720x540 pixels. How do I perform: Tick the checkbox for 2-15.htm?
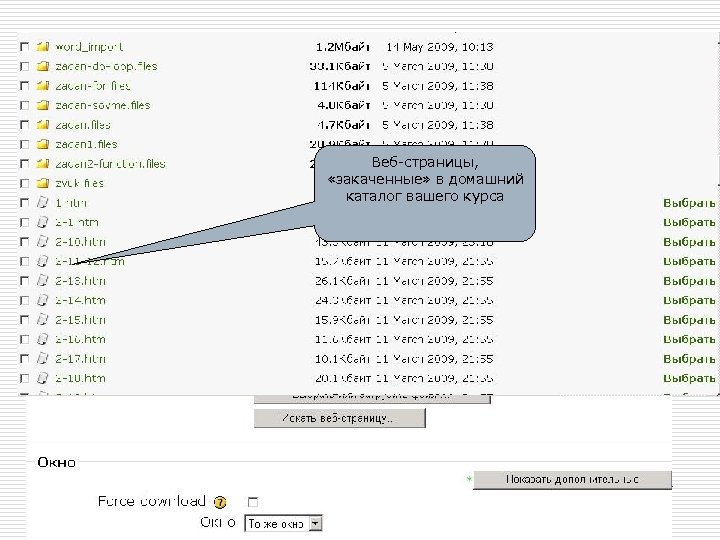[x=25, y=320]
